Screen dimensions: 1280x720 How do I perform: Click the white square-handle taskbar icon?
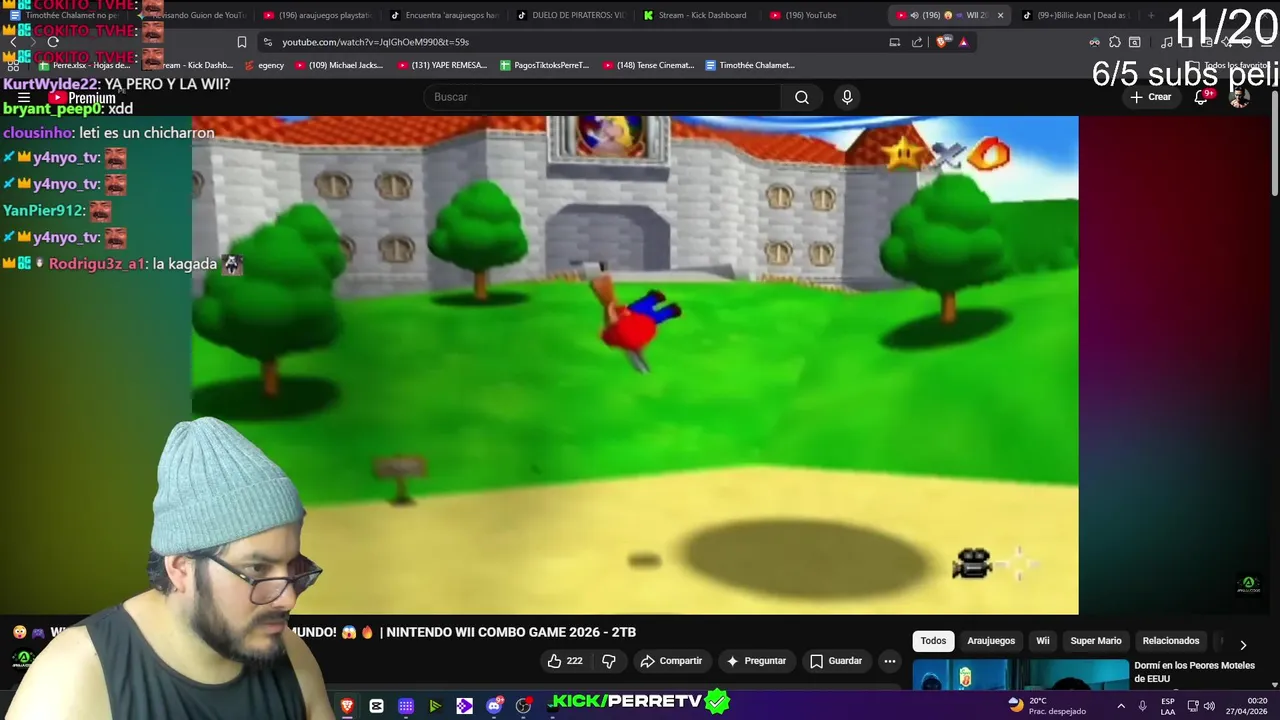(x=376, y=706)
